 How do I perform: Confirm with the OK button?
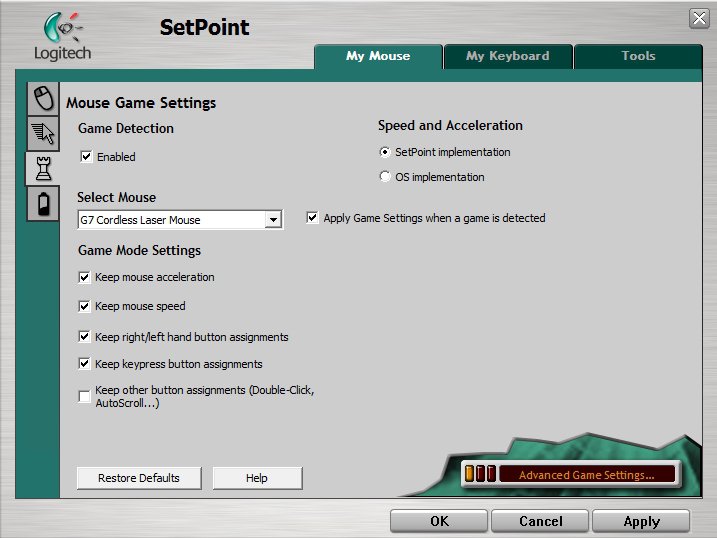pos(439,522)
